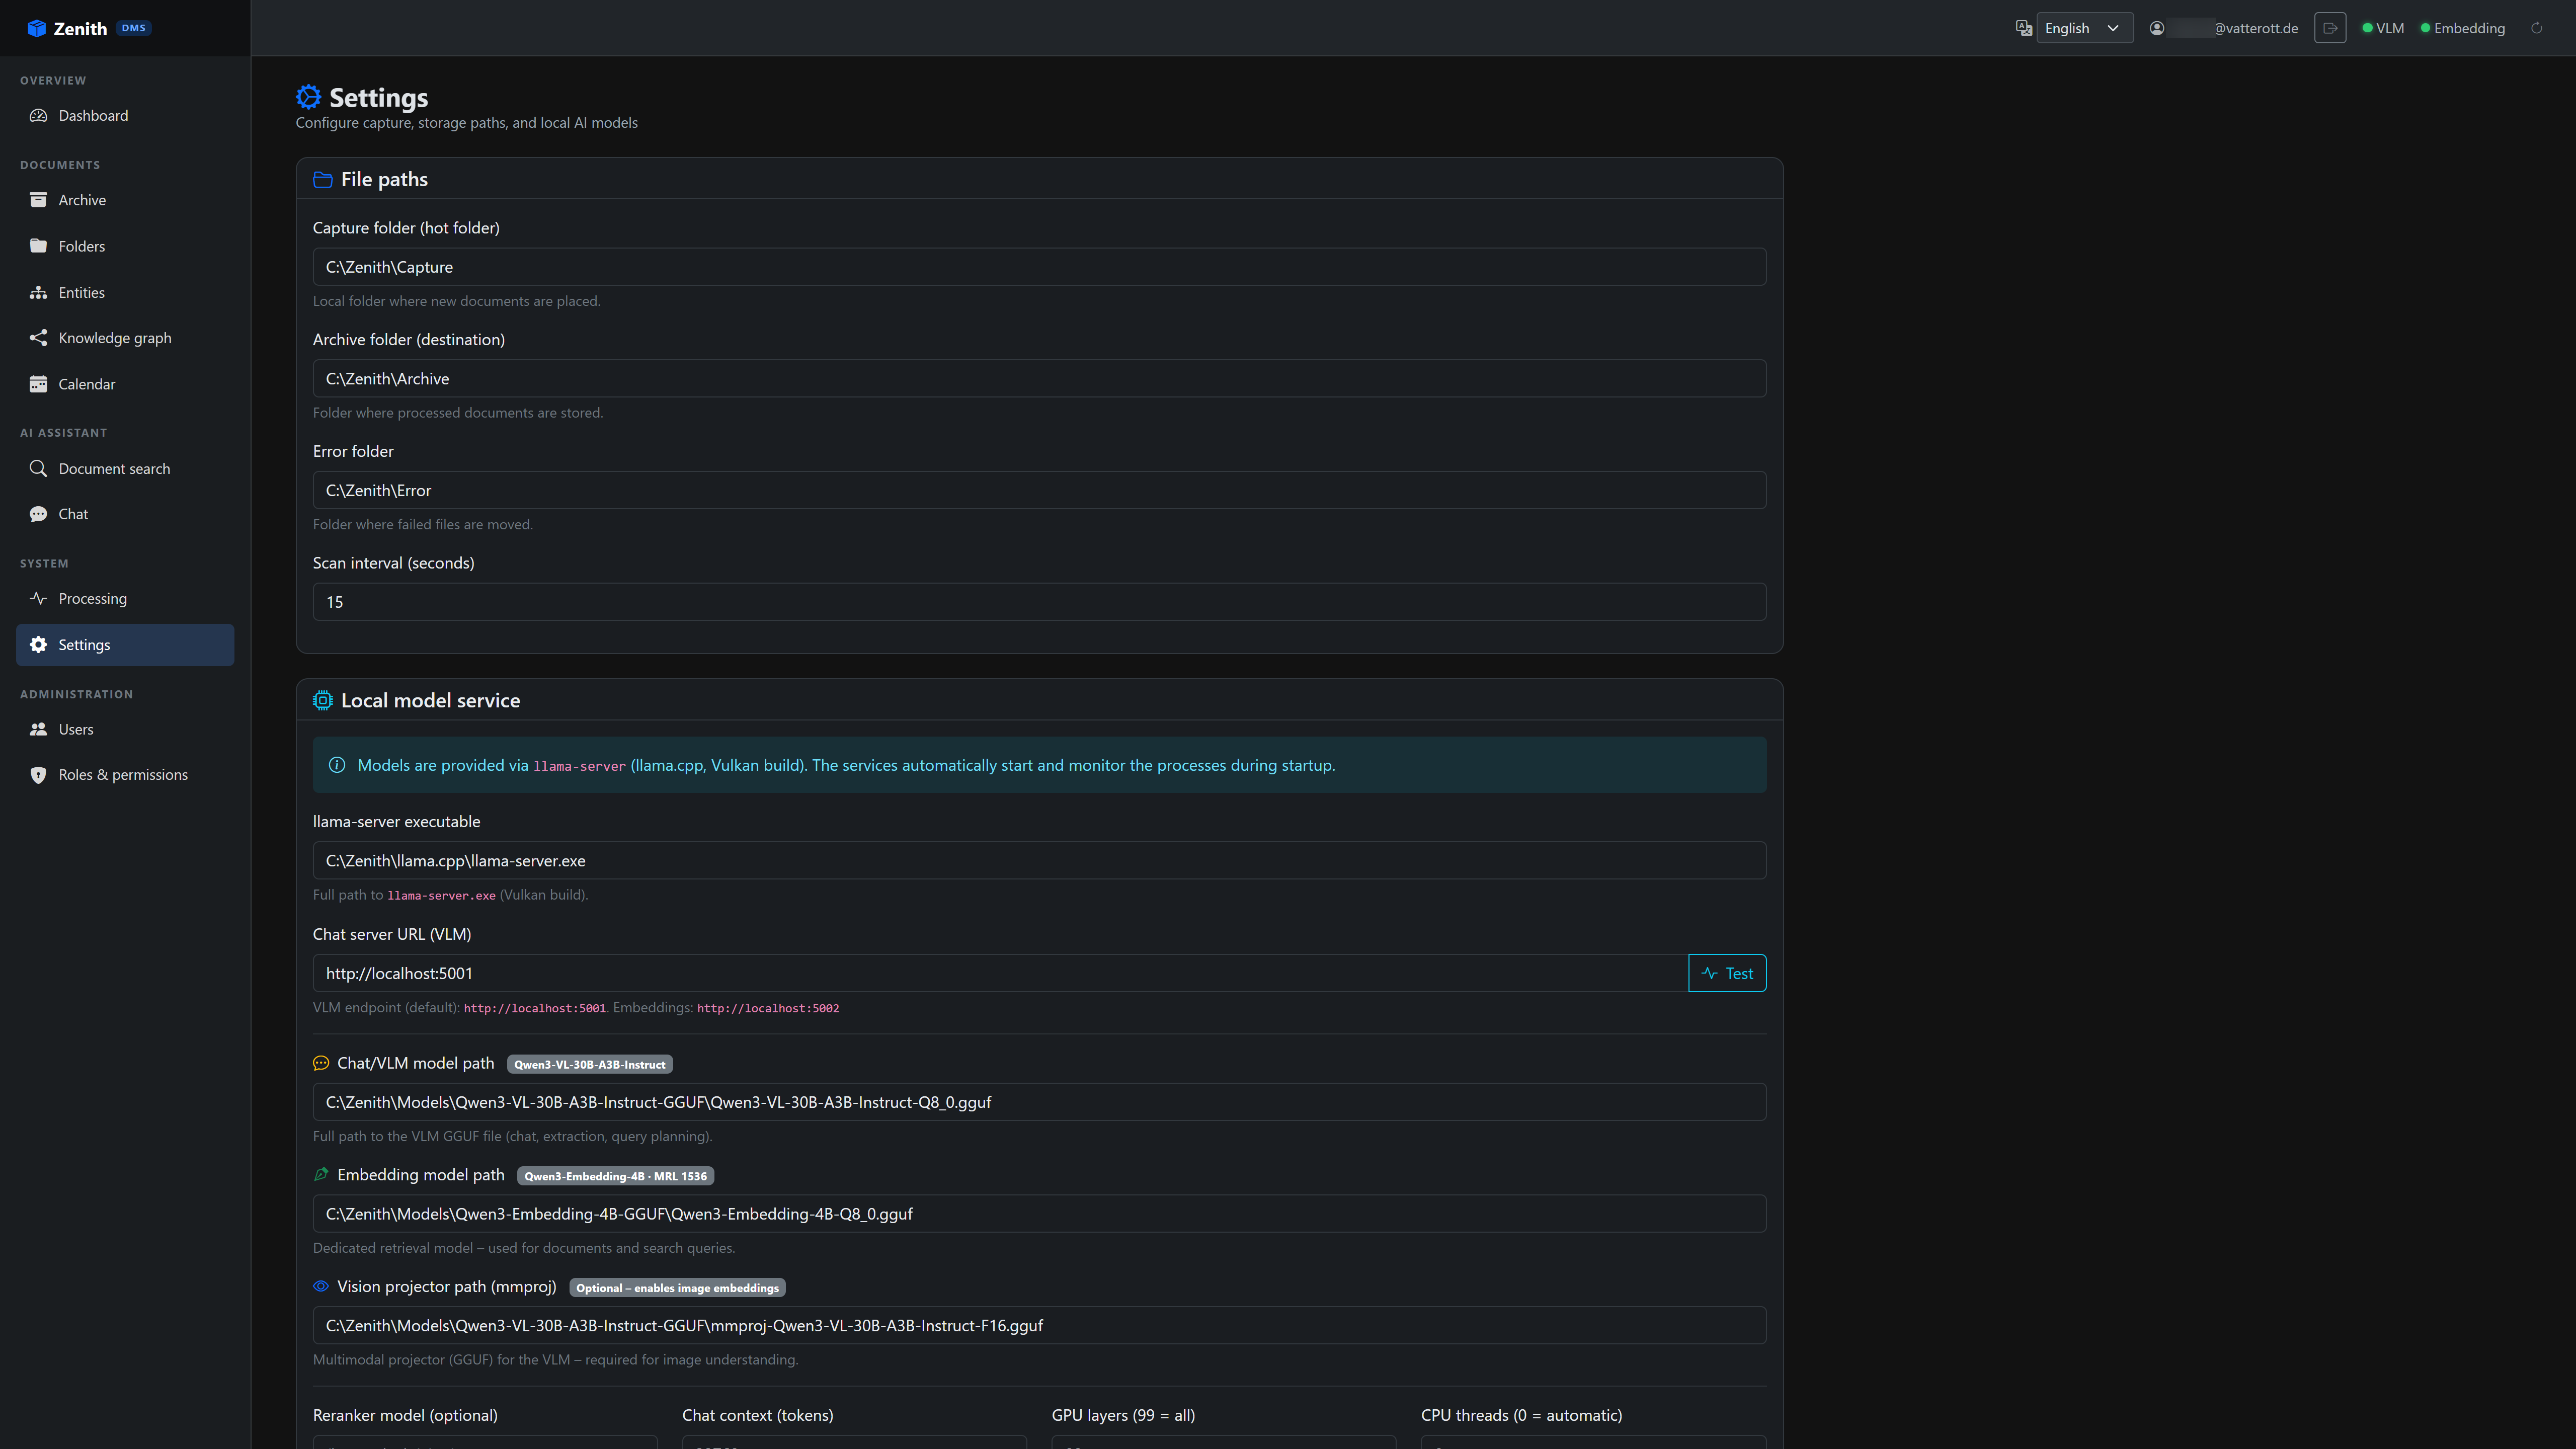Click the "File paths" section heading

[x=384, y=180]
